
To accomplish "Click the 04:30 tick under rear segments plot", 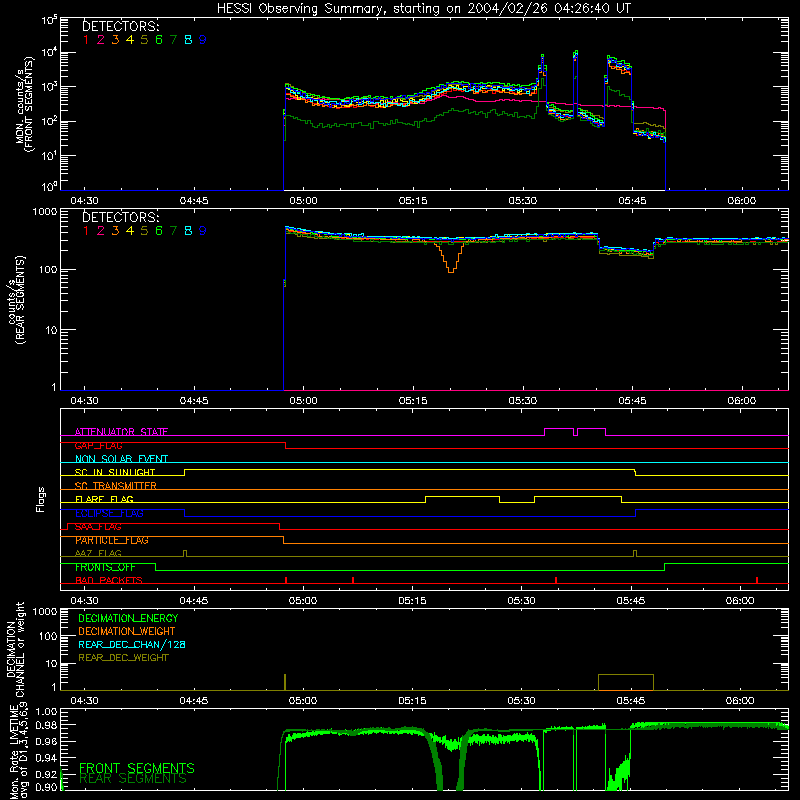I will (84, 401).
